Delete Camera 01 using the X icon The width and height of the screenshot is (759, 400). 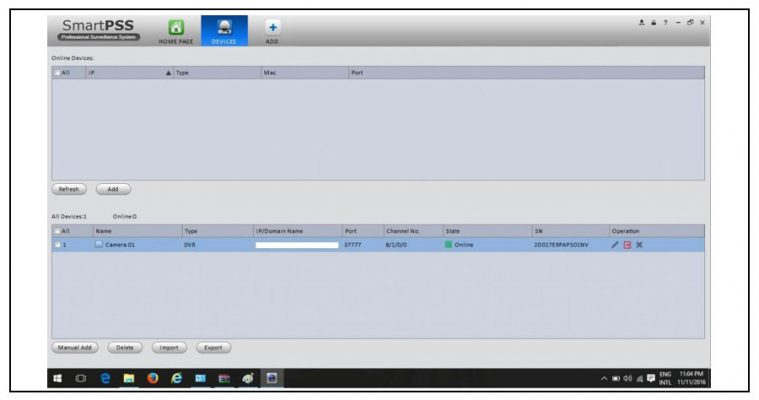(639, 245)
